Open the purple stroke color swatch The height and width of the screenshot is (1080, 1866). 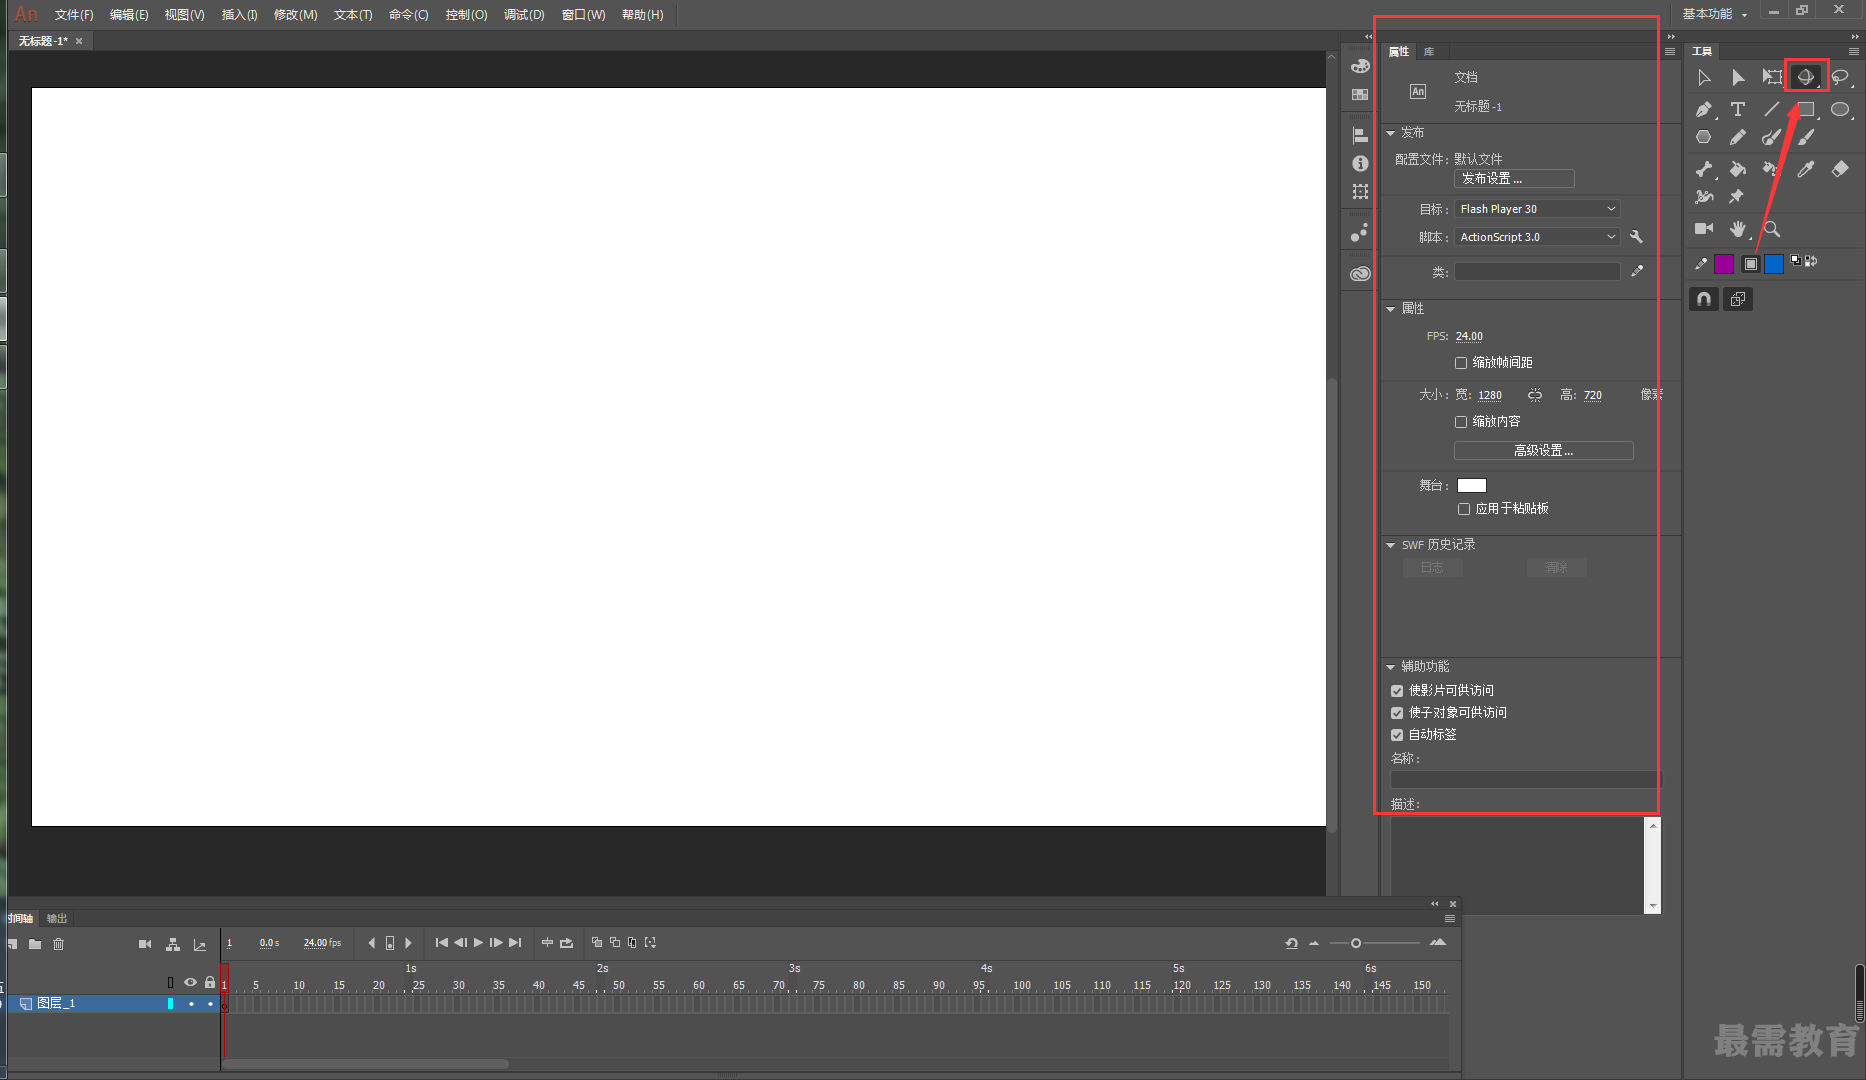(1724, 264)
